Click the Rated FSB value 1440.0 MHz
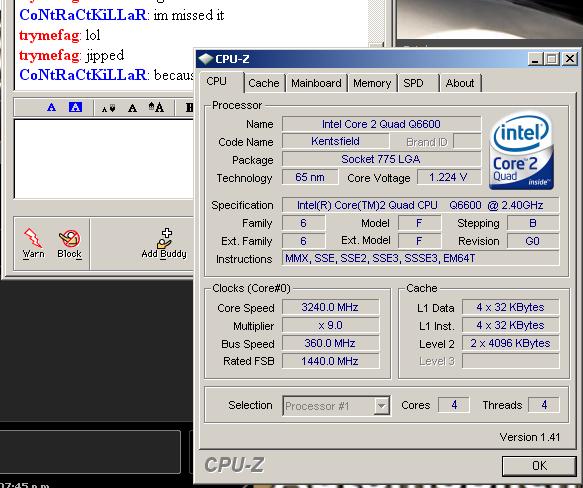Viewport: 583px width, 488px height. point(330,361)
